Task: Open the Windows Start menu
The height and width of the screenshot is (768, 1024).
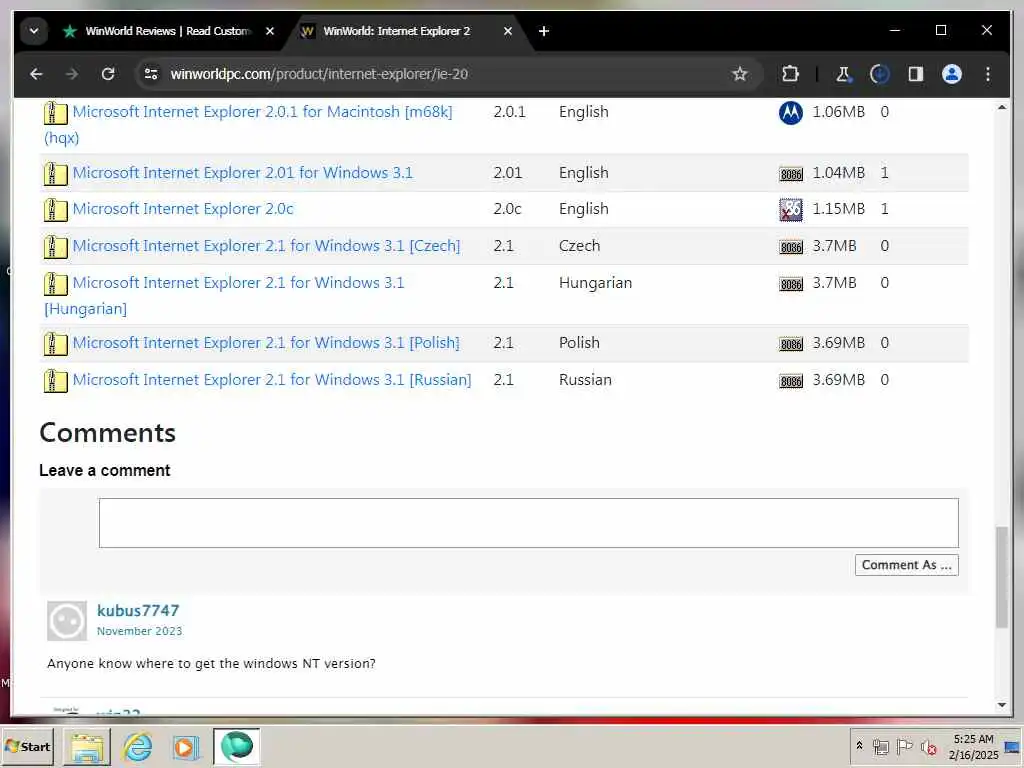Action: pos(28,746)
